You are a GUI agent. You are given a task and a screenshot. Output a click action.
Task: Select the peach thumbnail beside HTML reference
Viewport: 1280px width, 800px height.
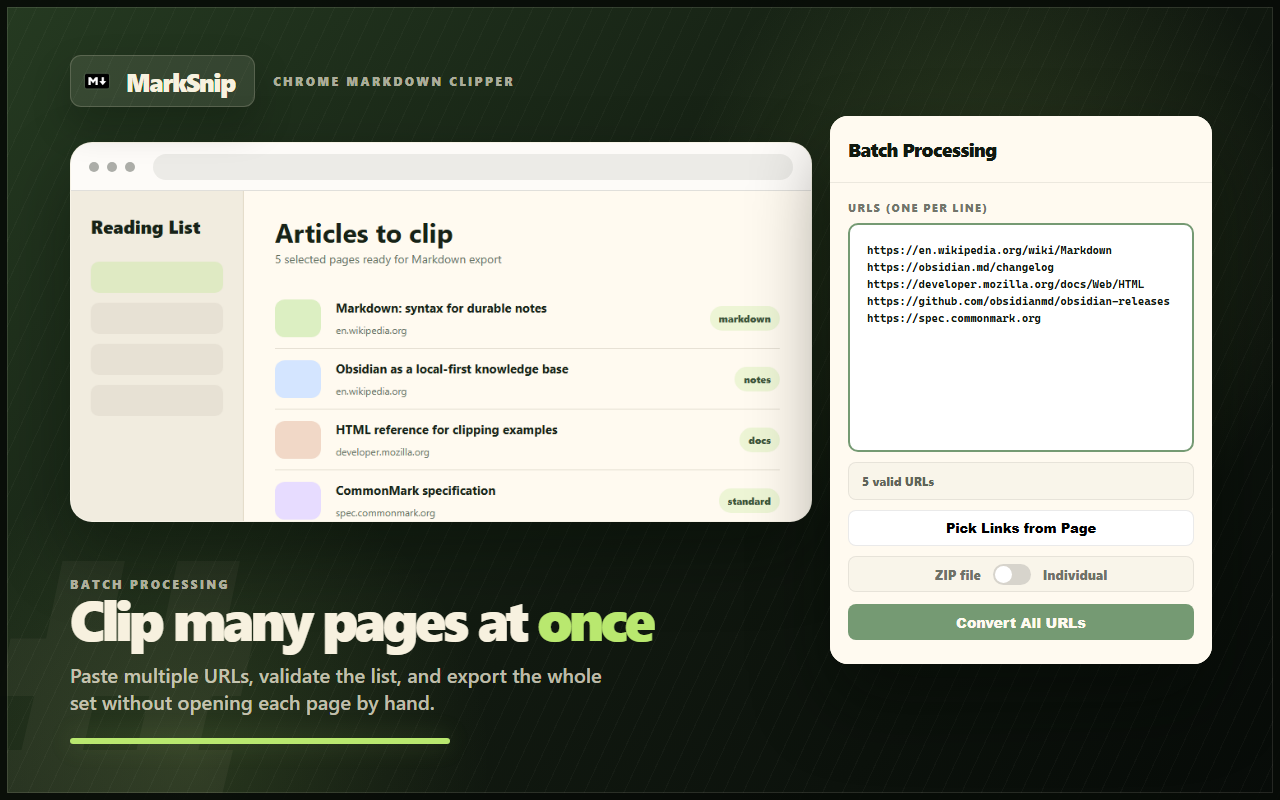click(298, 440)
